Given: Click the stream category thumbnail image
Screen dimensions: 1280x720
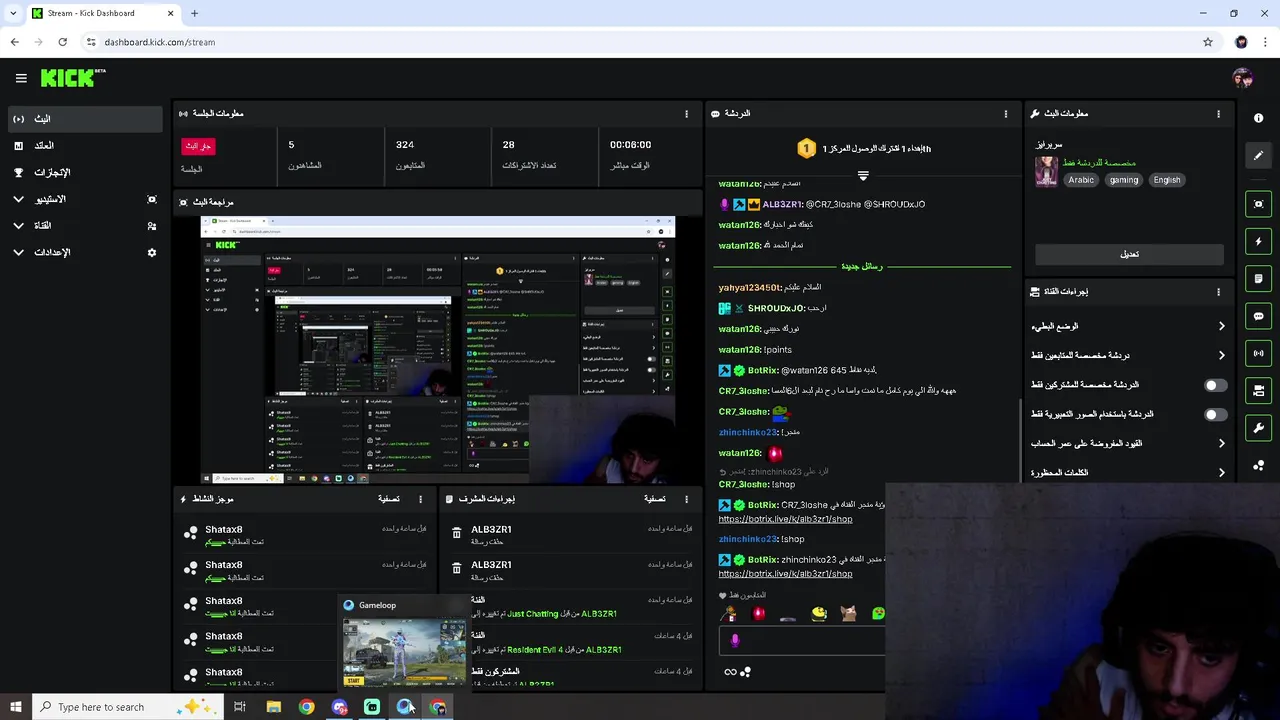Looking at the screenshot, I should 1046,171.
